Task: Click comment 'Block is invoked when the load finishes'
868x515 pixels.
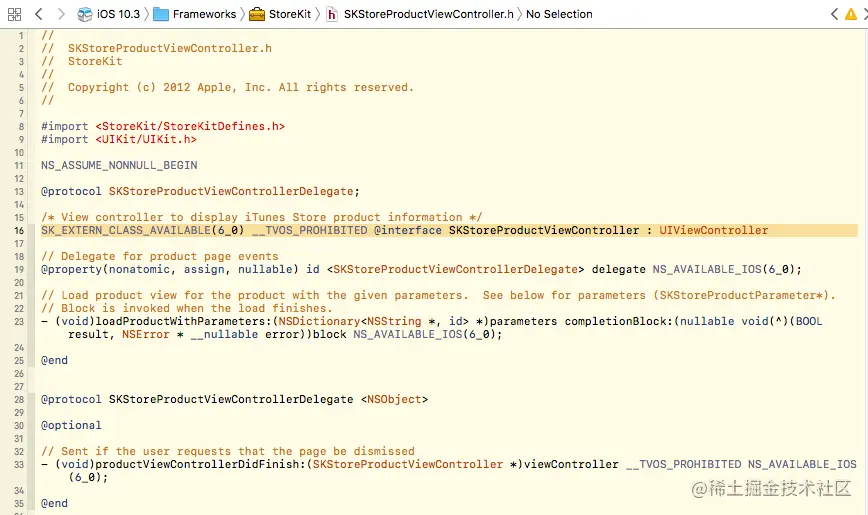Action: tap(187, 308)
